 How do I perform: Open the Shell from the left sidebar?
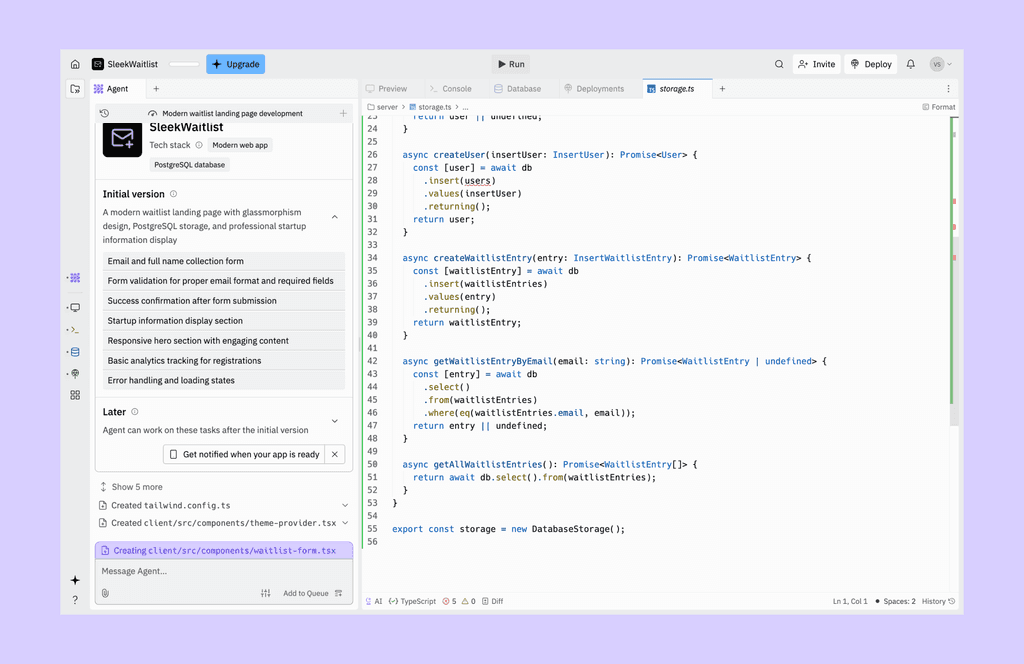point(74,329)
